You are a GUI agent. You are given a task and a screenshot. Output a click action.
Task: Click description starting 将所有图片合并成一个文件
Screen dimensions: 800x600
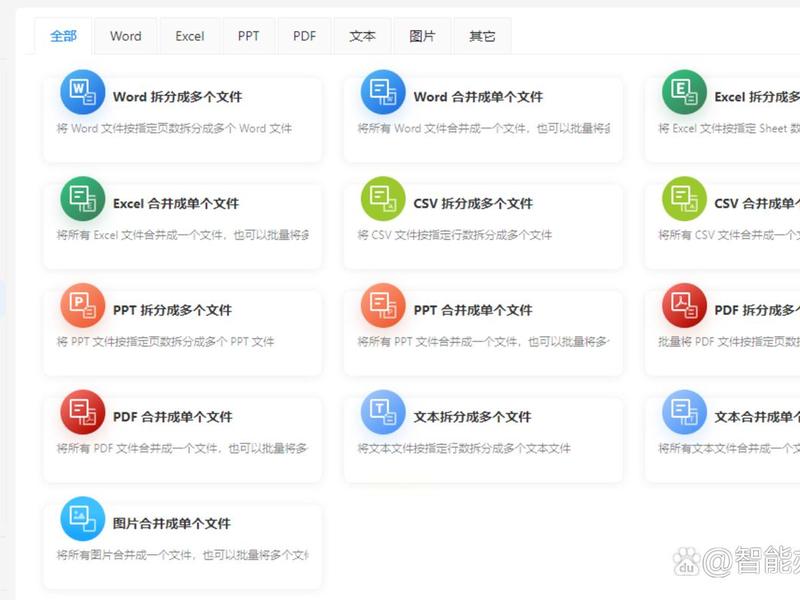[183, 555]
